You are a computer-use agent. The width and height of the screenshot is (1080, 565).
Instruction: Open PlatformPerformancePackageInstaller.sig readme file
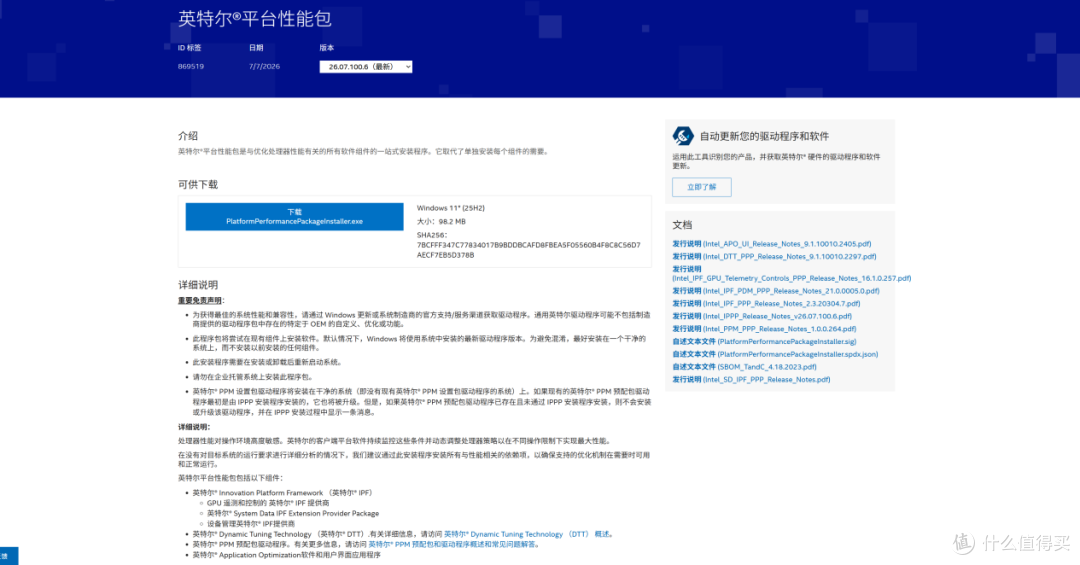[764, 341]
